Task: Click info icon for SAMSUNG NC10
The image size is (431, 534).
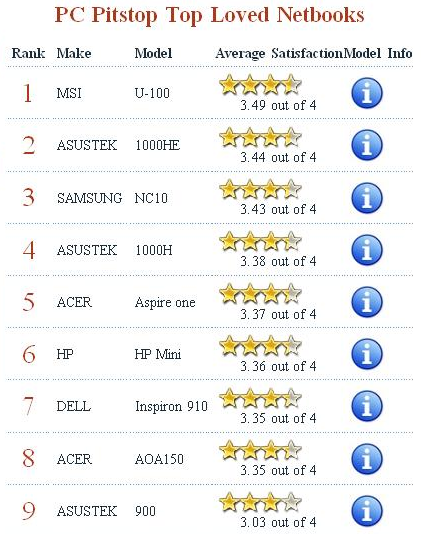Action: pyautogui.click(x=367, y=198)
